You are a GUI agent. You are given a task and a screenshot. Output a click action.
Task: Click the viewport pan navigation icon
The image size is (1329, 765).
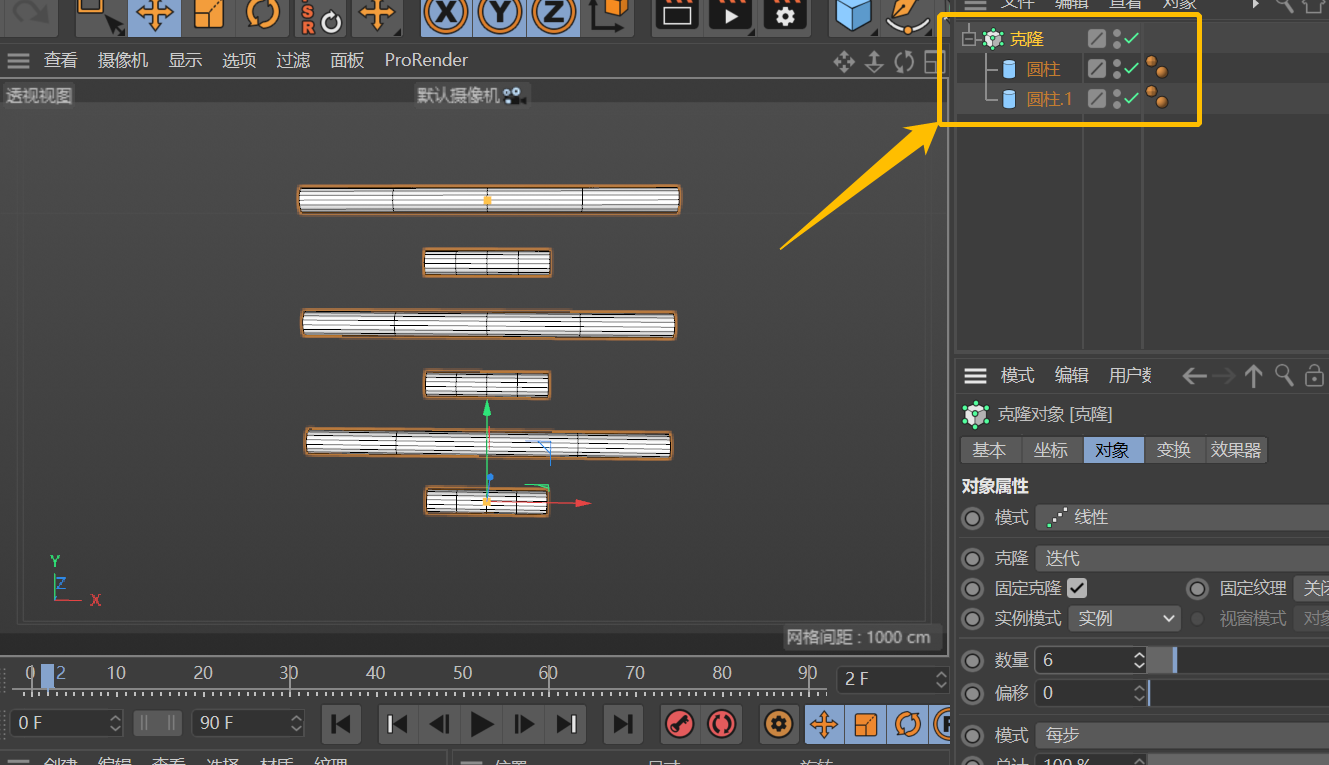point(844,62)
